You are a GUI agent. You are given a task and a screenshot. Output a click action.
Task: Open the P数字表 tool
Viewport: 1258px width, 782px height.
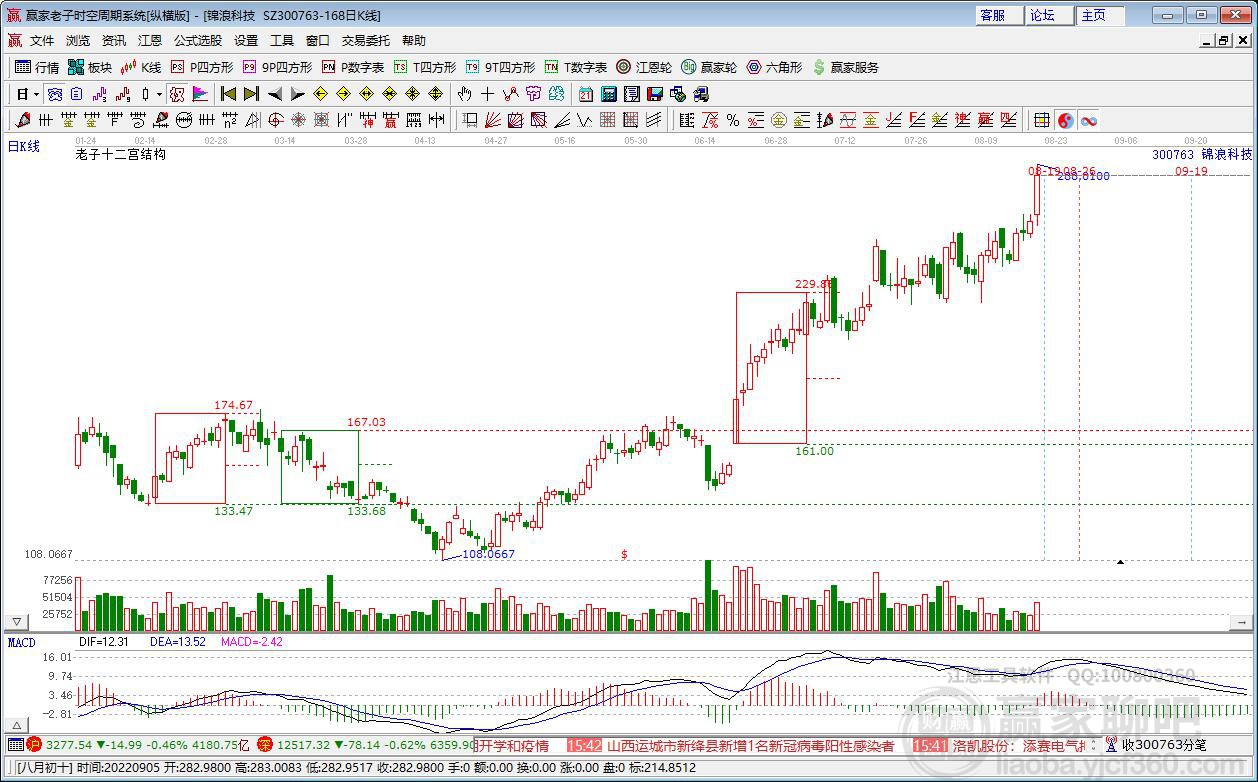click(352, 67)
